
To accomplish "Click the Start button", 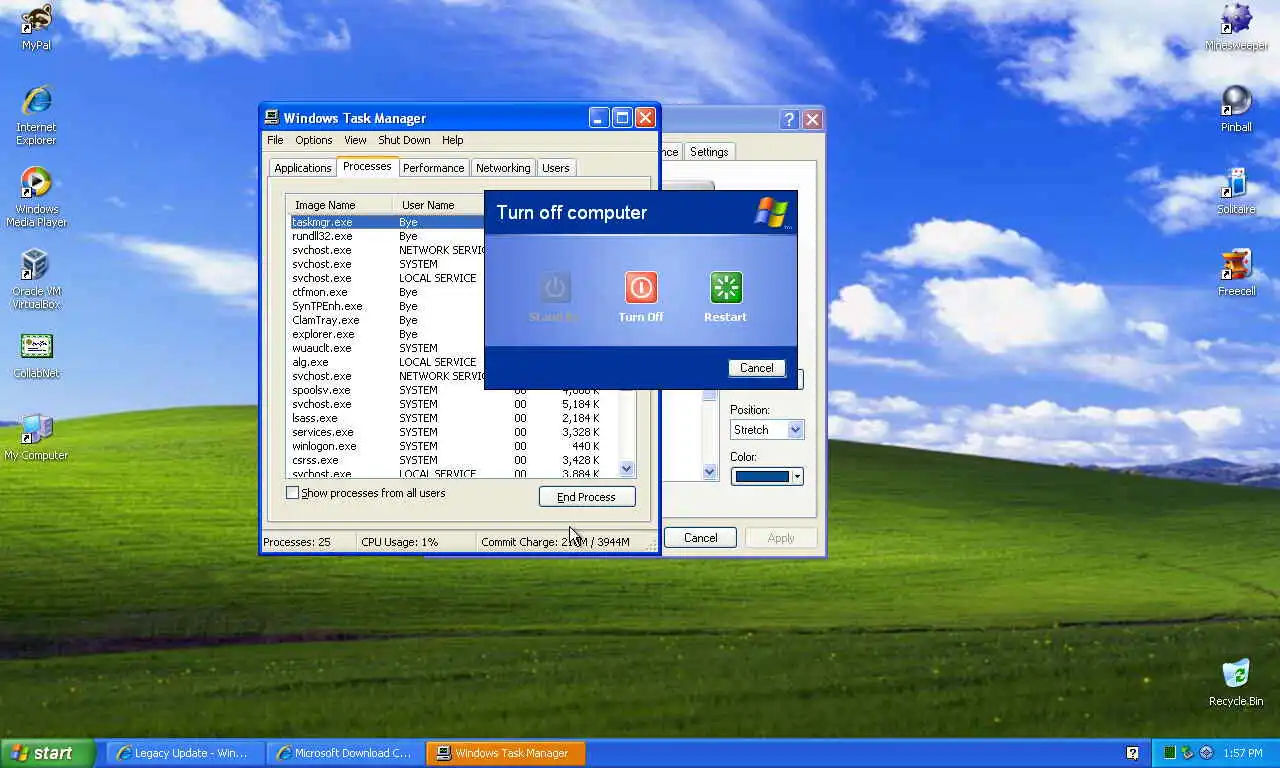I will [48, 753].
